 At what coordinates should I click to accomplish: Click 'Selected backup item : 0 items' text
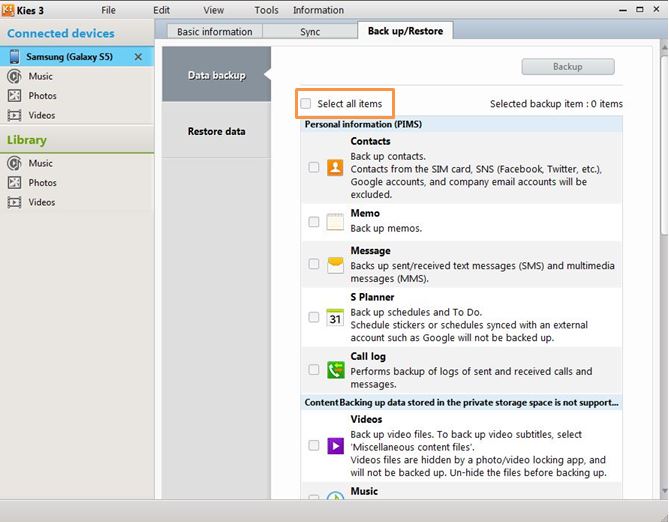click(556, 104)
